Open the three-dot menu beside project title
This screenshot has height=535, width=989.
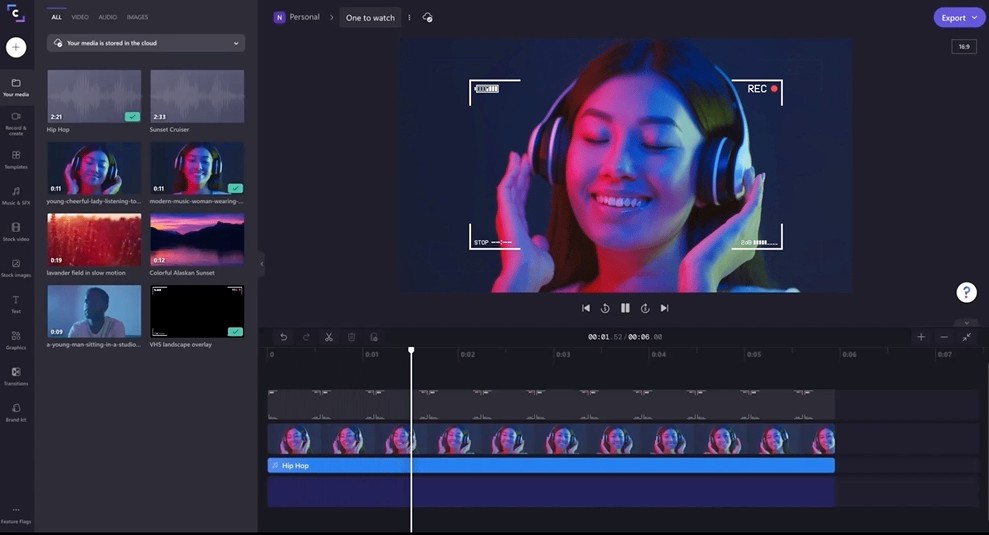[x=409, y=17]
